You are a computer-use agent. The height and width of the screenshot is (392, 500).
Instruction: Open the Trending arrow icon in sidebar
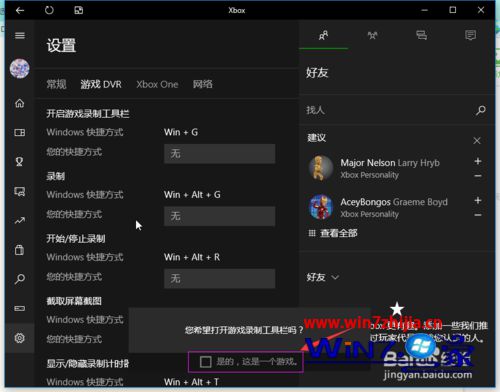click(20, 220)
